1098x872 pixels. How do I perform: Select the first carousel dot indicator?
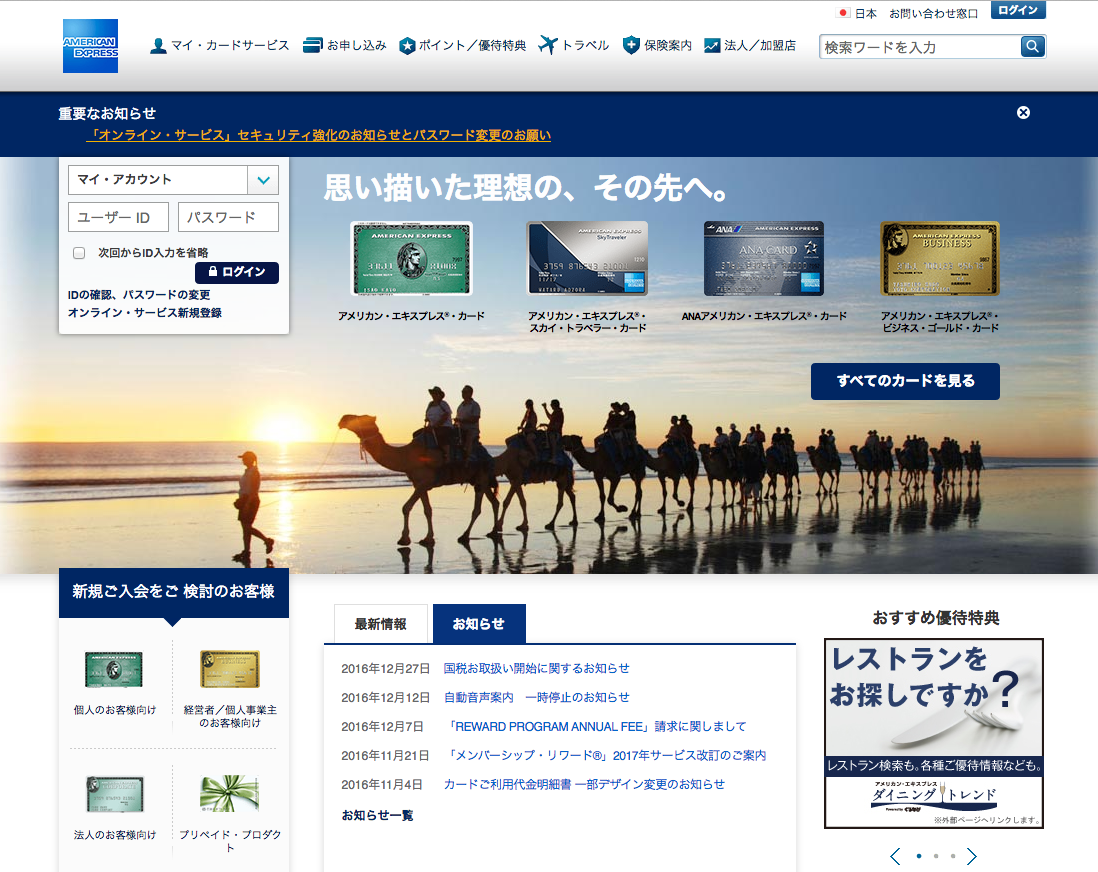(x=919, y=856)
